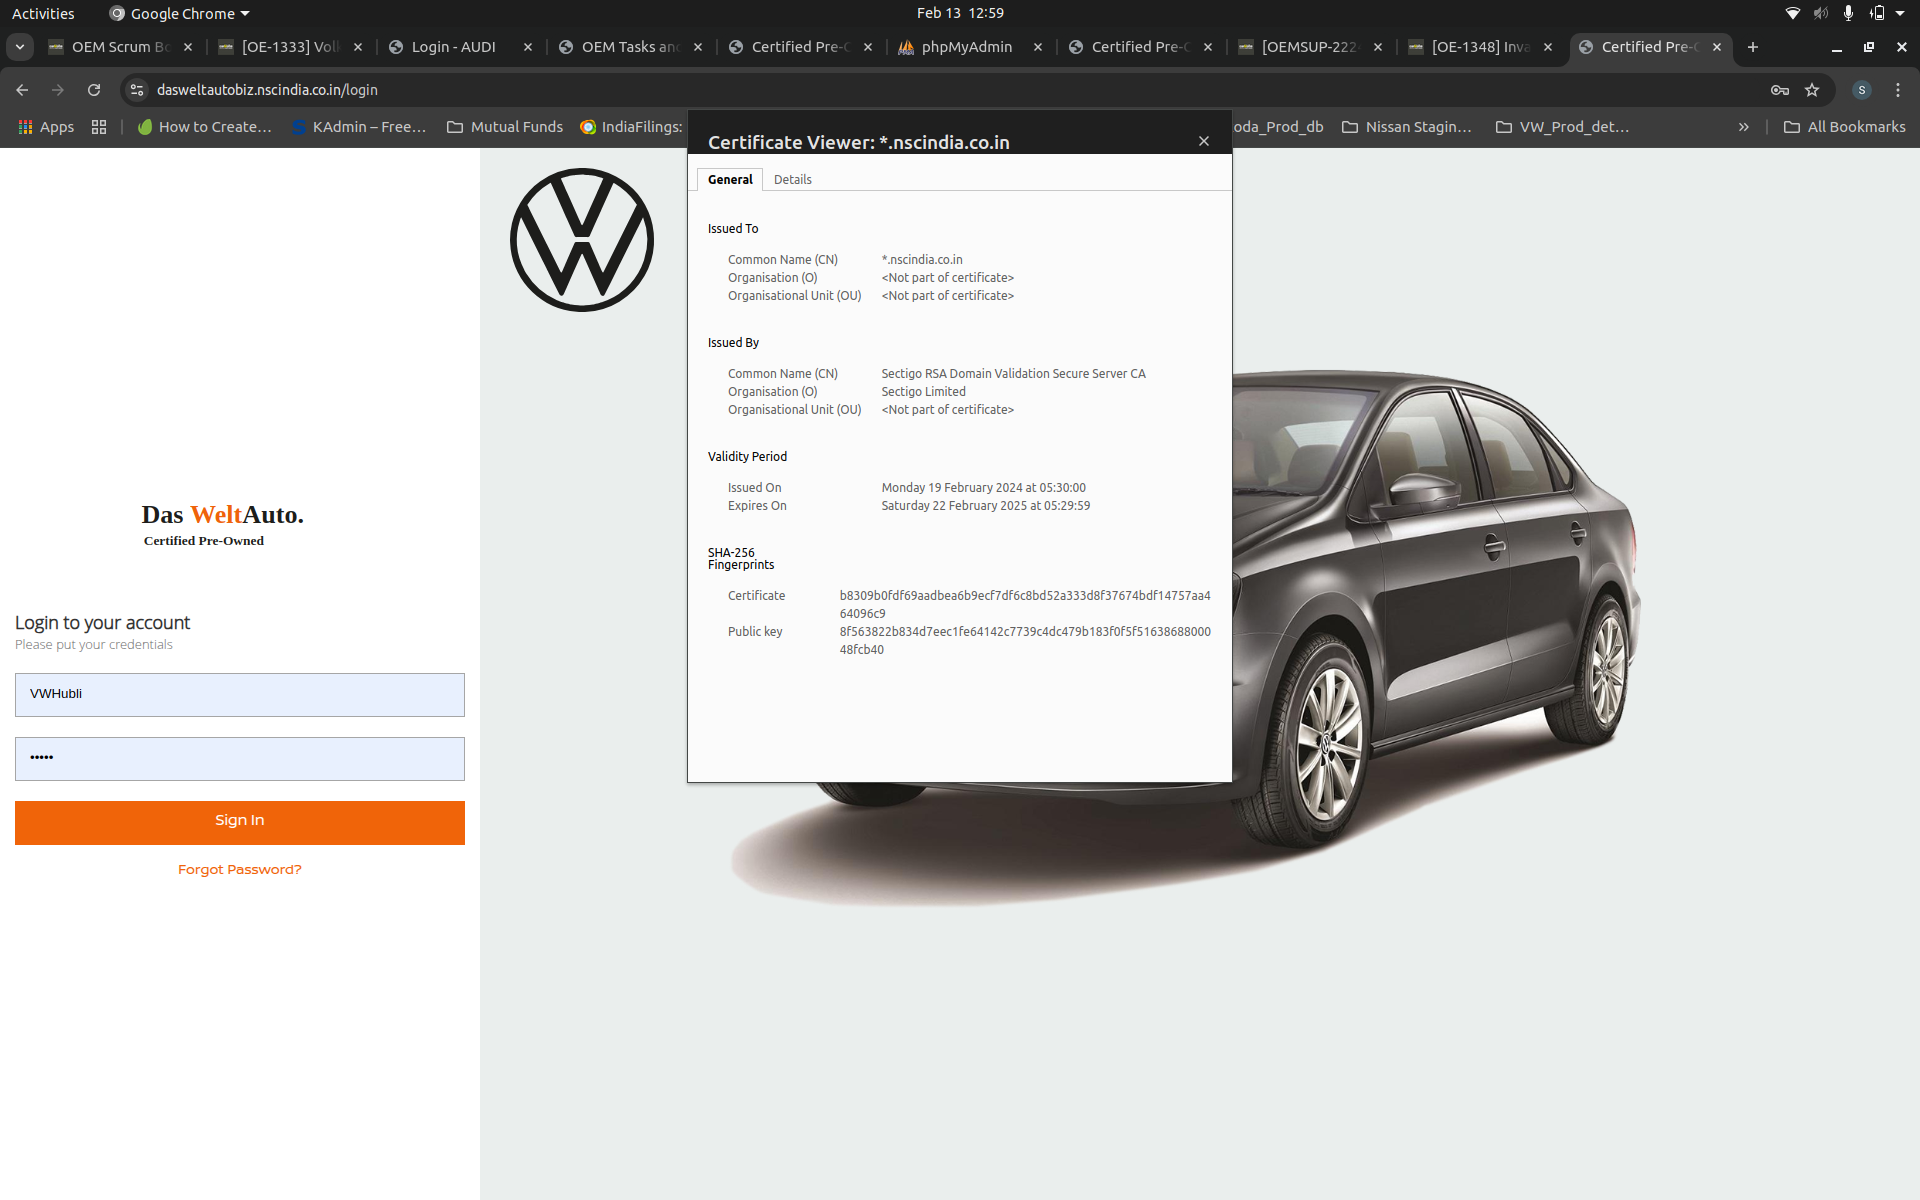Show hidden bookmarks with the chevron
The width and height of the screenshot is (1920, 1200).
tap(1744, 127)
